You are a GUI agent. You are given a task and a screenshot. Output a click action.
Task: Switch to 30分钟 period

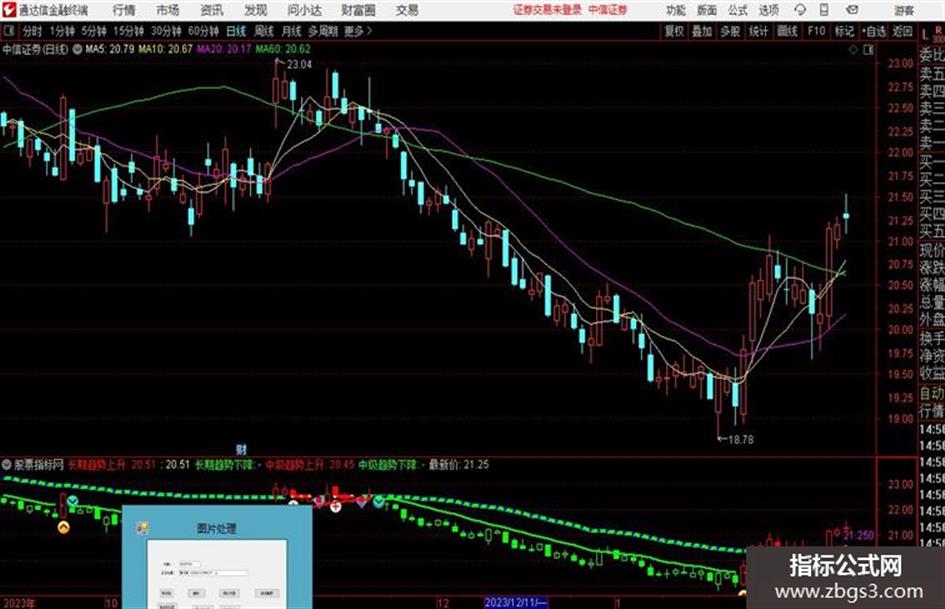pos(166,31)
